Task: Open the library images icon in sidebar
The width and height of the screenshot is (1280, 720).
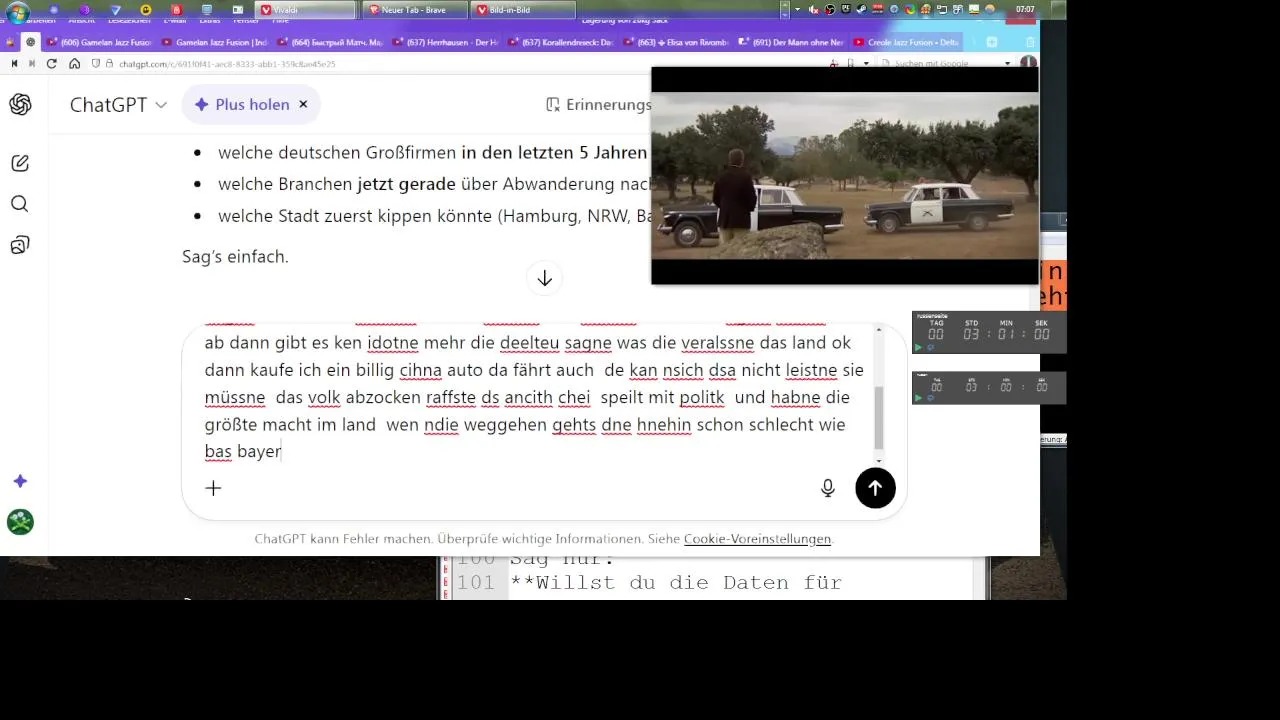Action: (20, 245)
